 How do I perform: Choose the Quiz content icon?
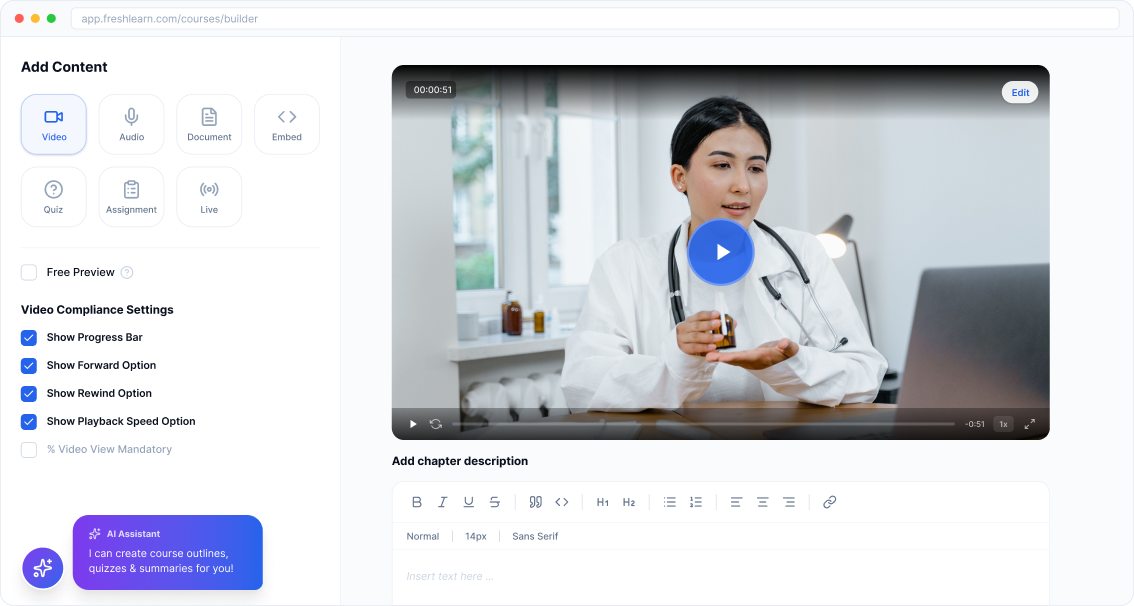[x=54, y=197]
